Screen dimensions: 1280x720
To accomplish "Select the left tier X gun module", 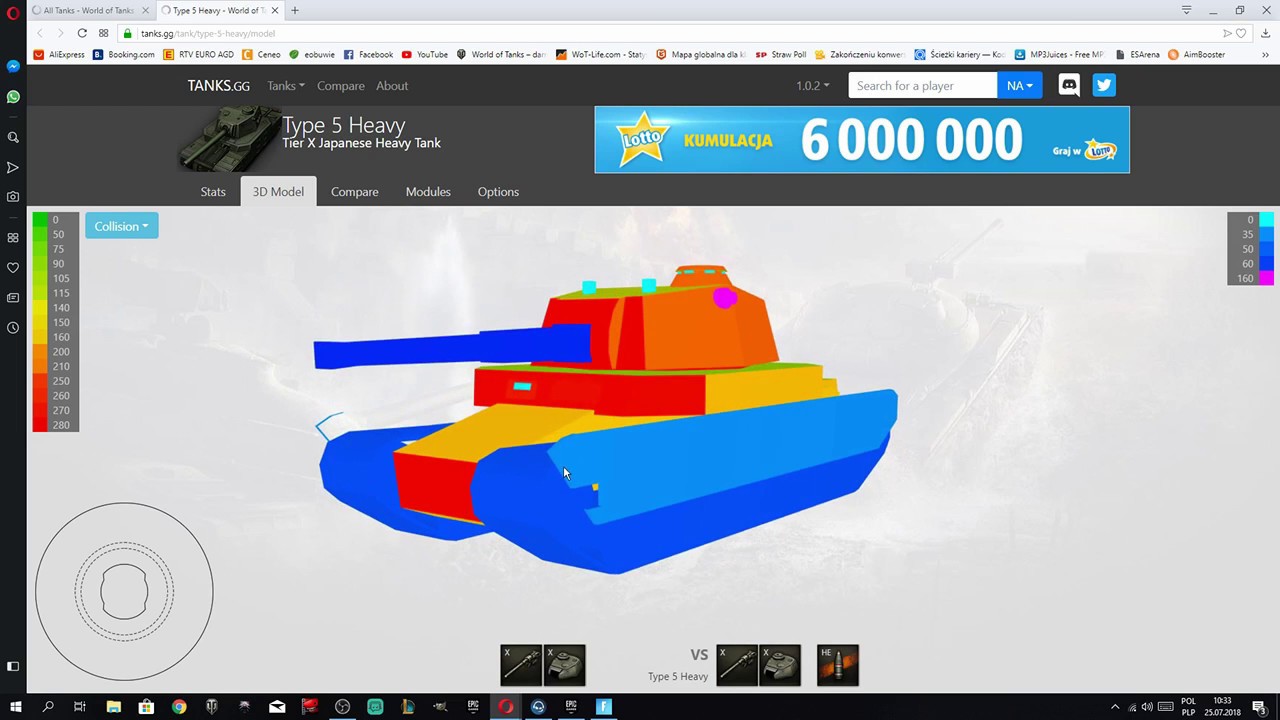I will coord(522,665).
